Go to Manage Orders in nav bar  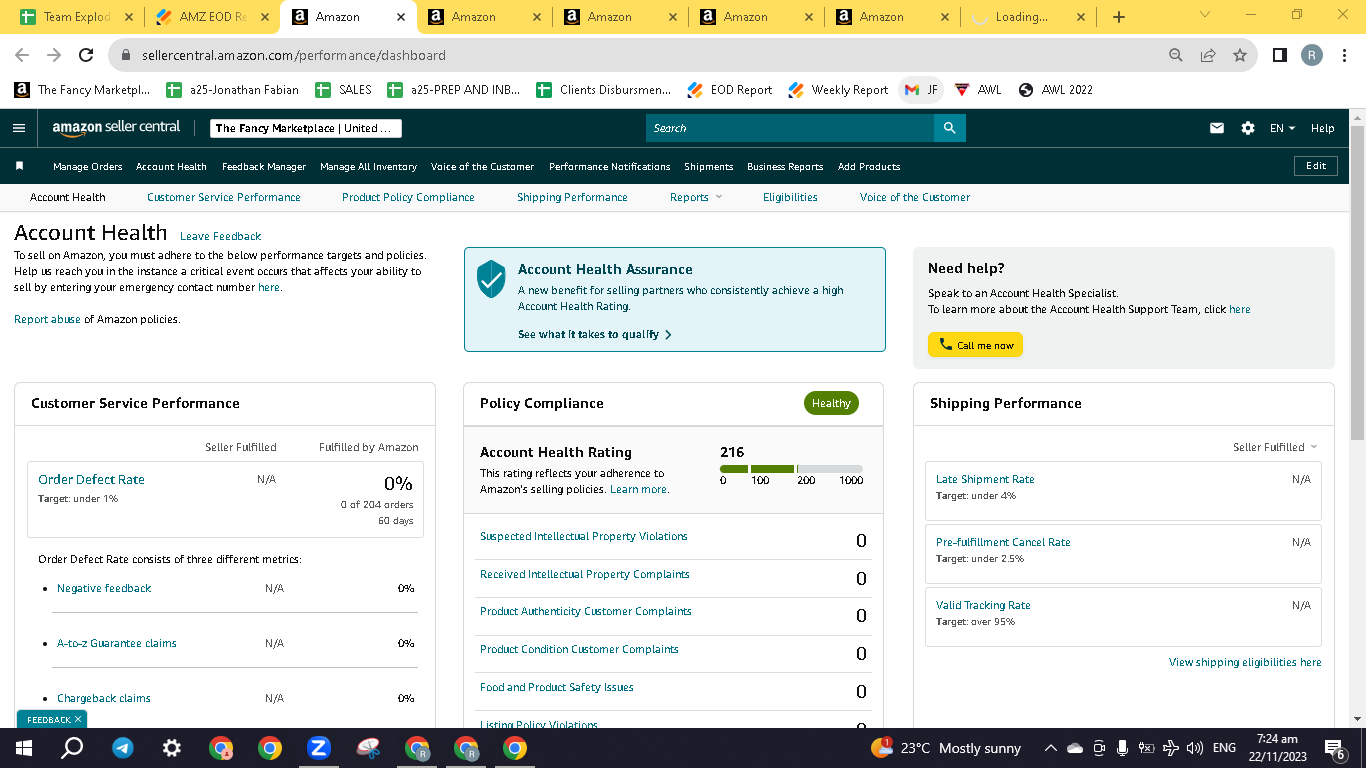point(87,166)
